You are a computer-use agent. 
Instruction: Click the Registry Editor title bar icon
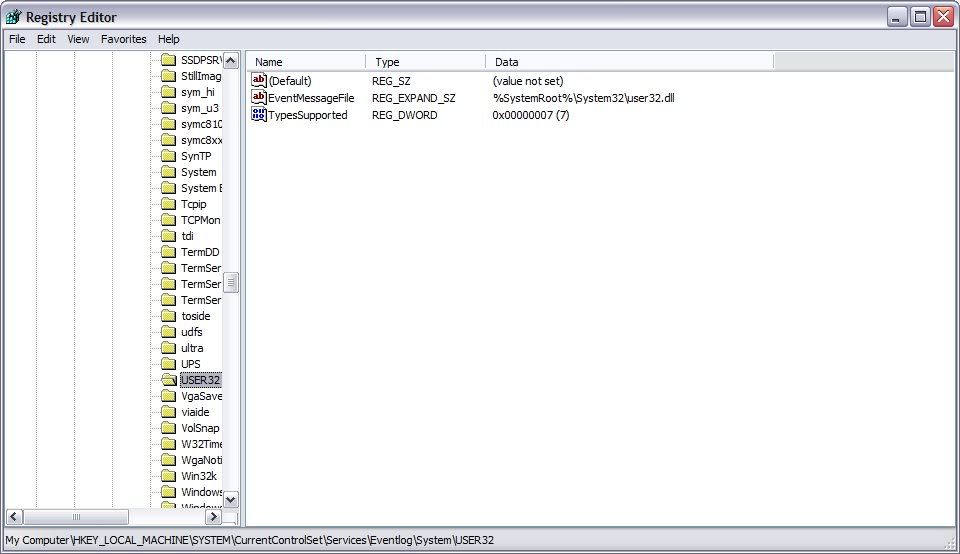14,16
